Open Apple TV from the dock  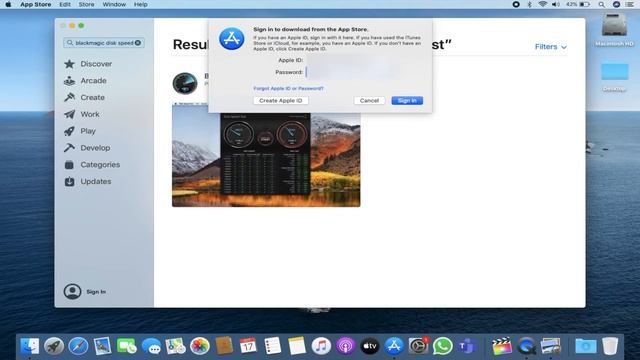point(370,346)
